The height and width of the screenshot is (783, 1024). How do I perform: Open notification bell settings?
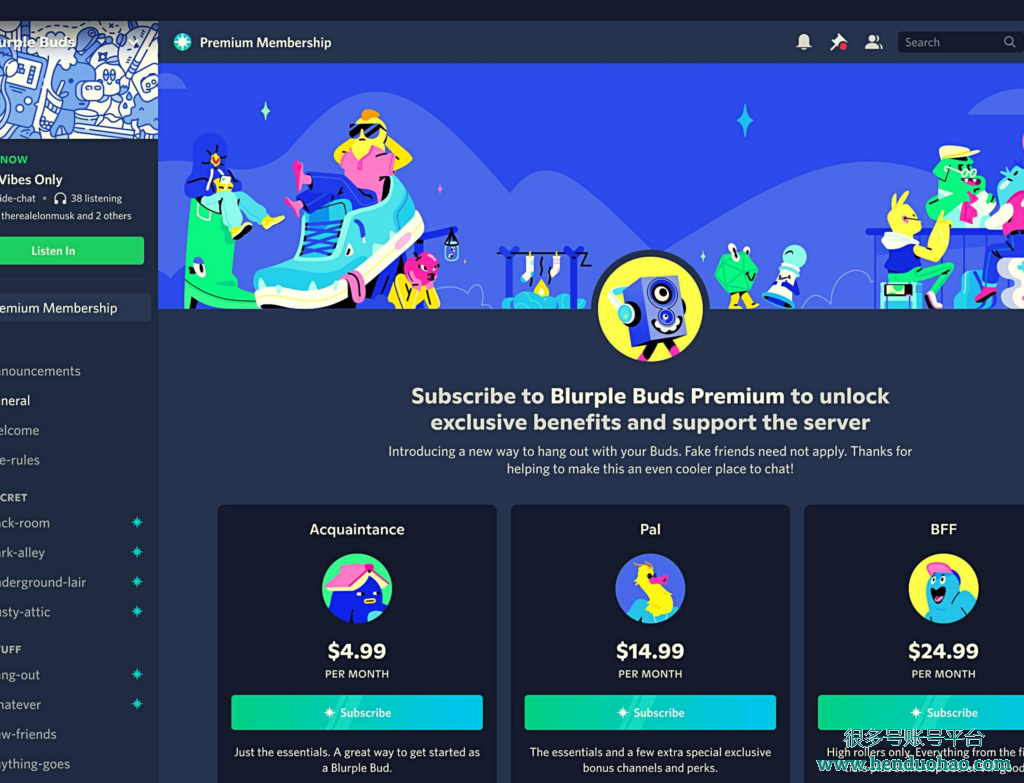point(804,42)
